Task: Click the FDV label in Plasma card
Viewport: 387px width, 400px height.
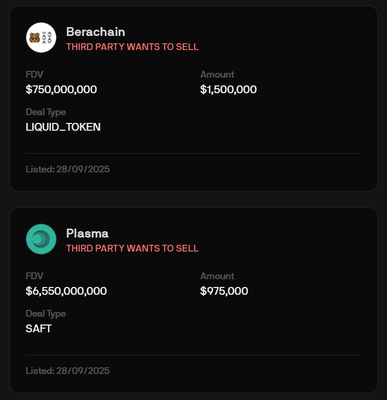Action: [34, 276]
